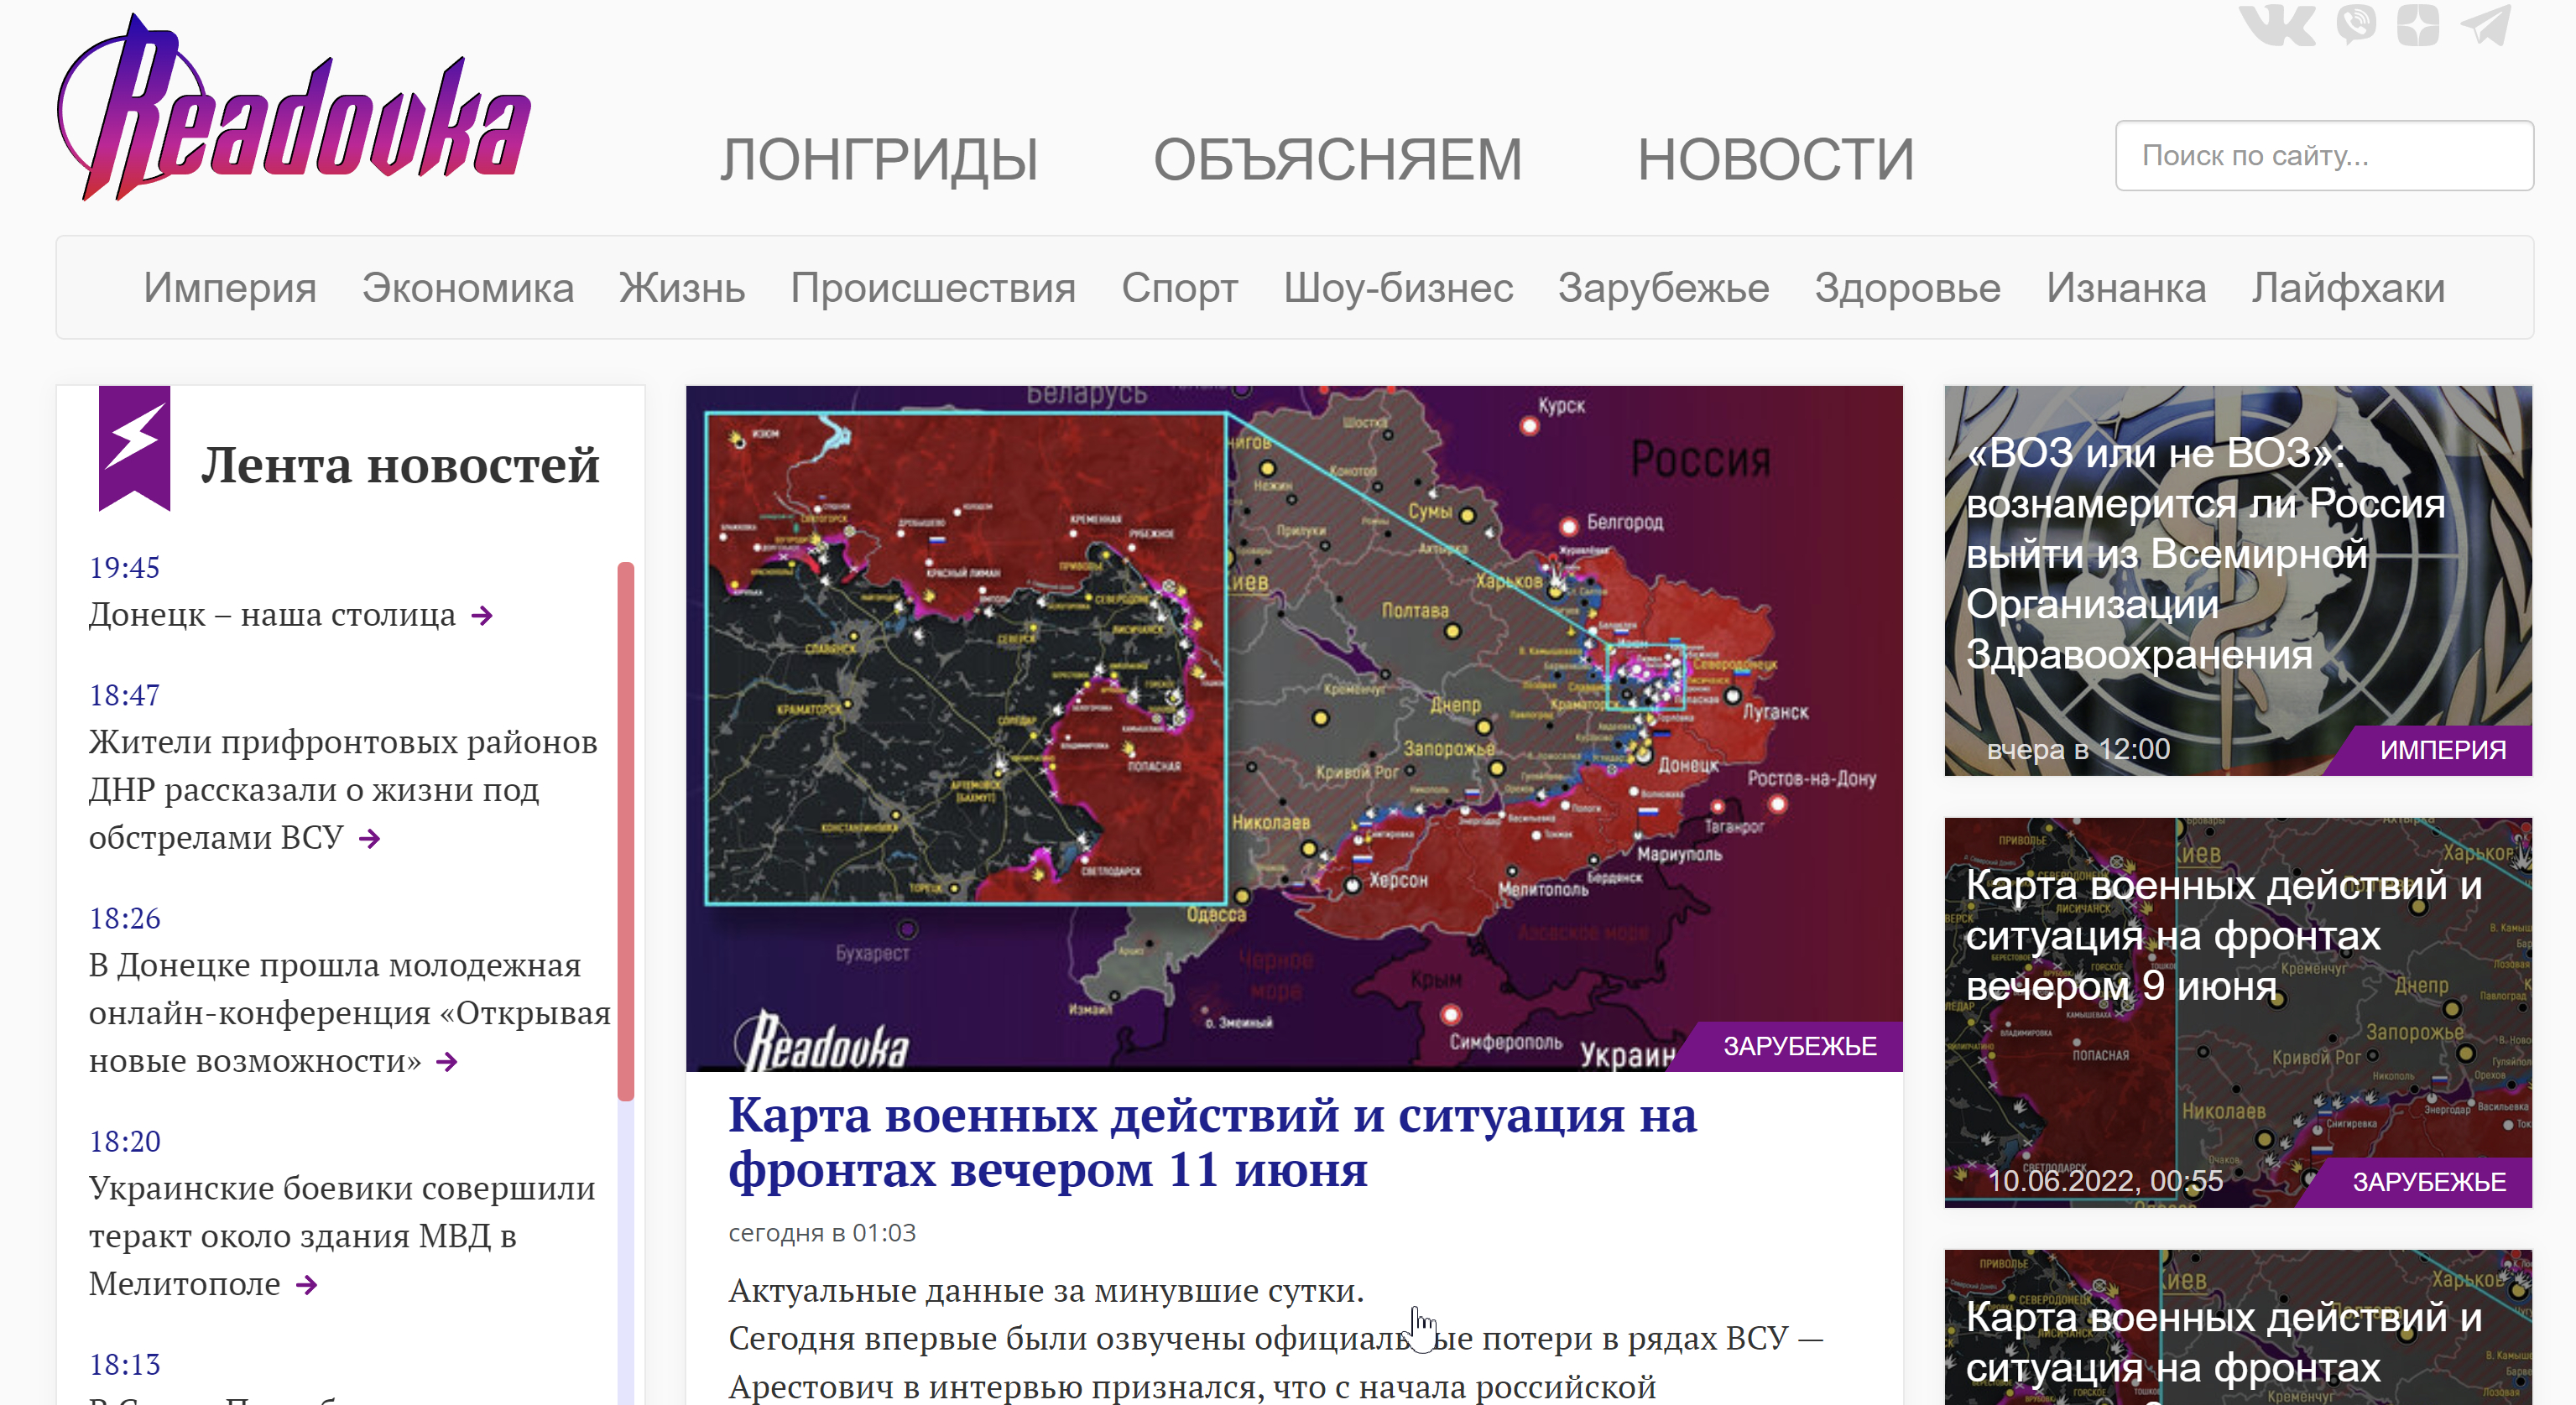
Task: Open the VK social network icon
Action: (x=2277, y=25)
